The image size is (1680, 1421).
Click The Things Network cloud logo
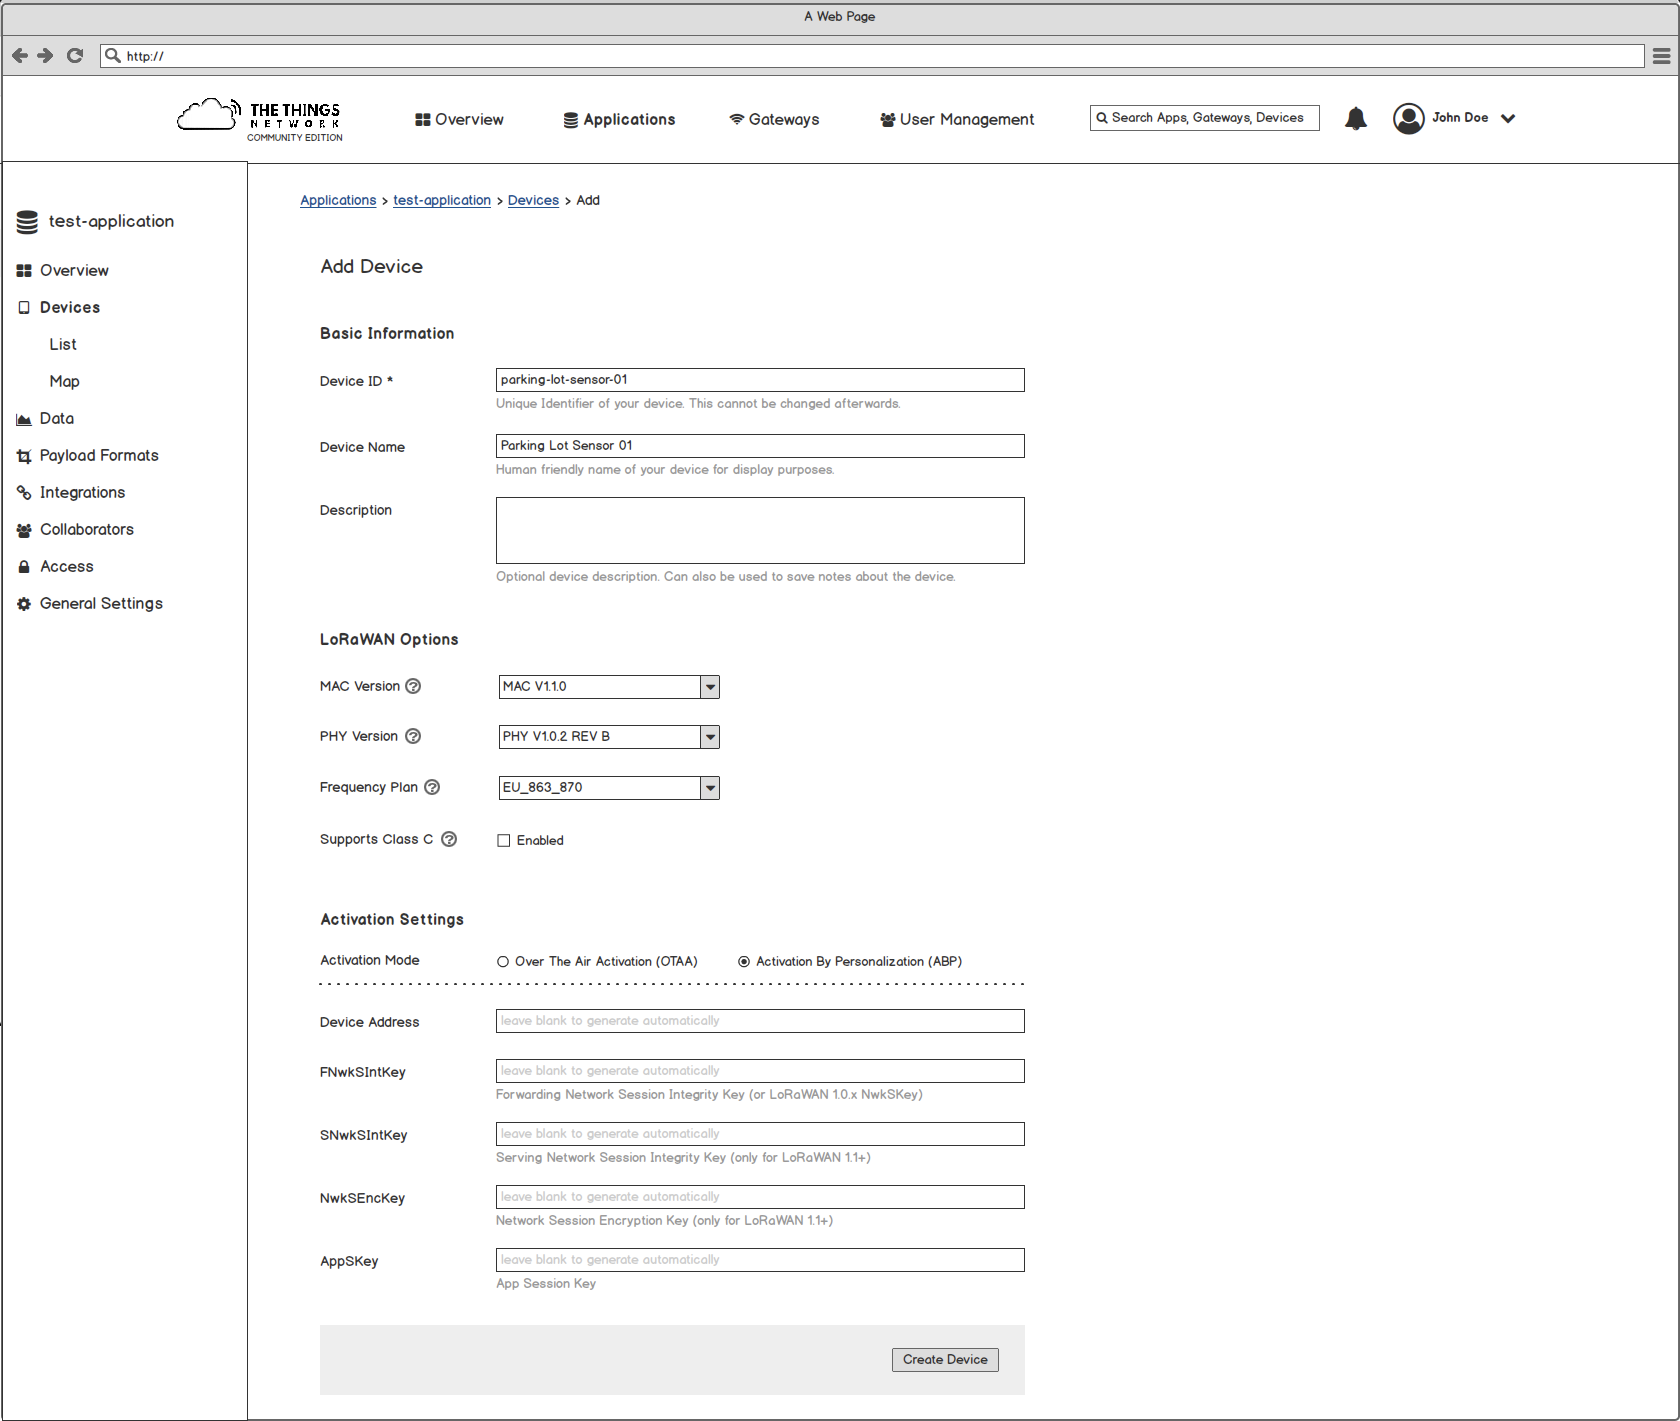point(207,114)
